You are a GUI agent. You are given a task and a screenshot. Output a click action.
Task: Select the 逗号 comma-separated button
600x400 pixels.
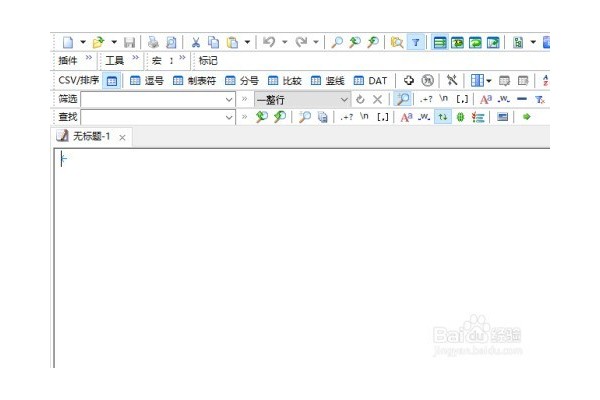[x=147, y=81]
